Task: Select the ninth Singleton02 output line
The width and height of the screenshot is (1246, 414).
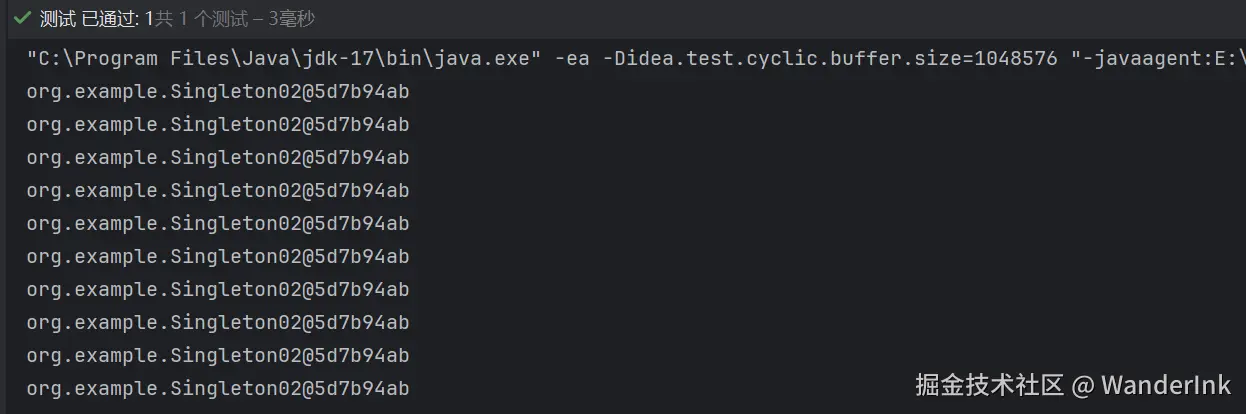Action: 218,356
